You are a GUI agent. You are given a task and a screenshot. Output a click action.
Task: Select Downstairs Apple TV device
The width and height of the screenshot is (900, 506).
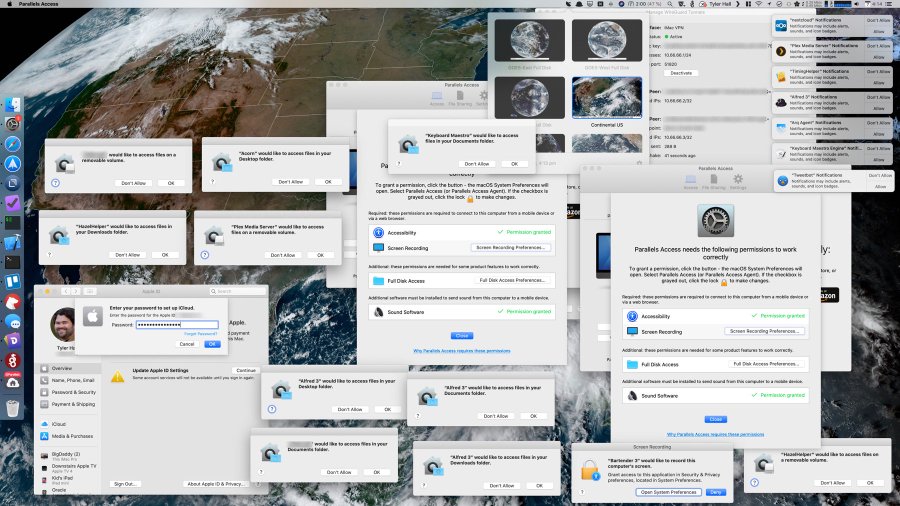[x=67, y=468]
